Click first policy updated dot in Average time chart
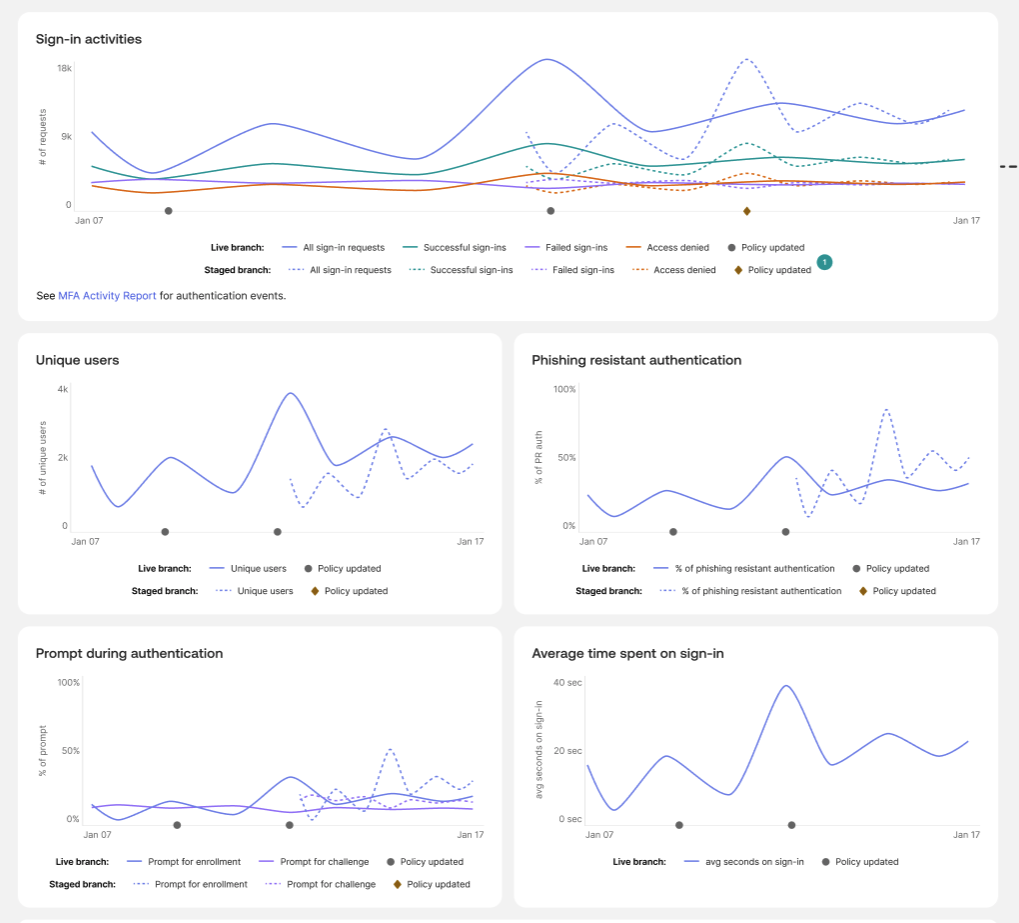Screen dimensions: 1019x923 (x=679, y=825)
